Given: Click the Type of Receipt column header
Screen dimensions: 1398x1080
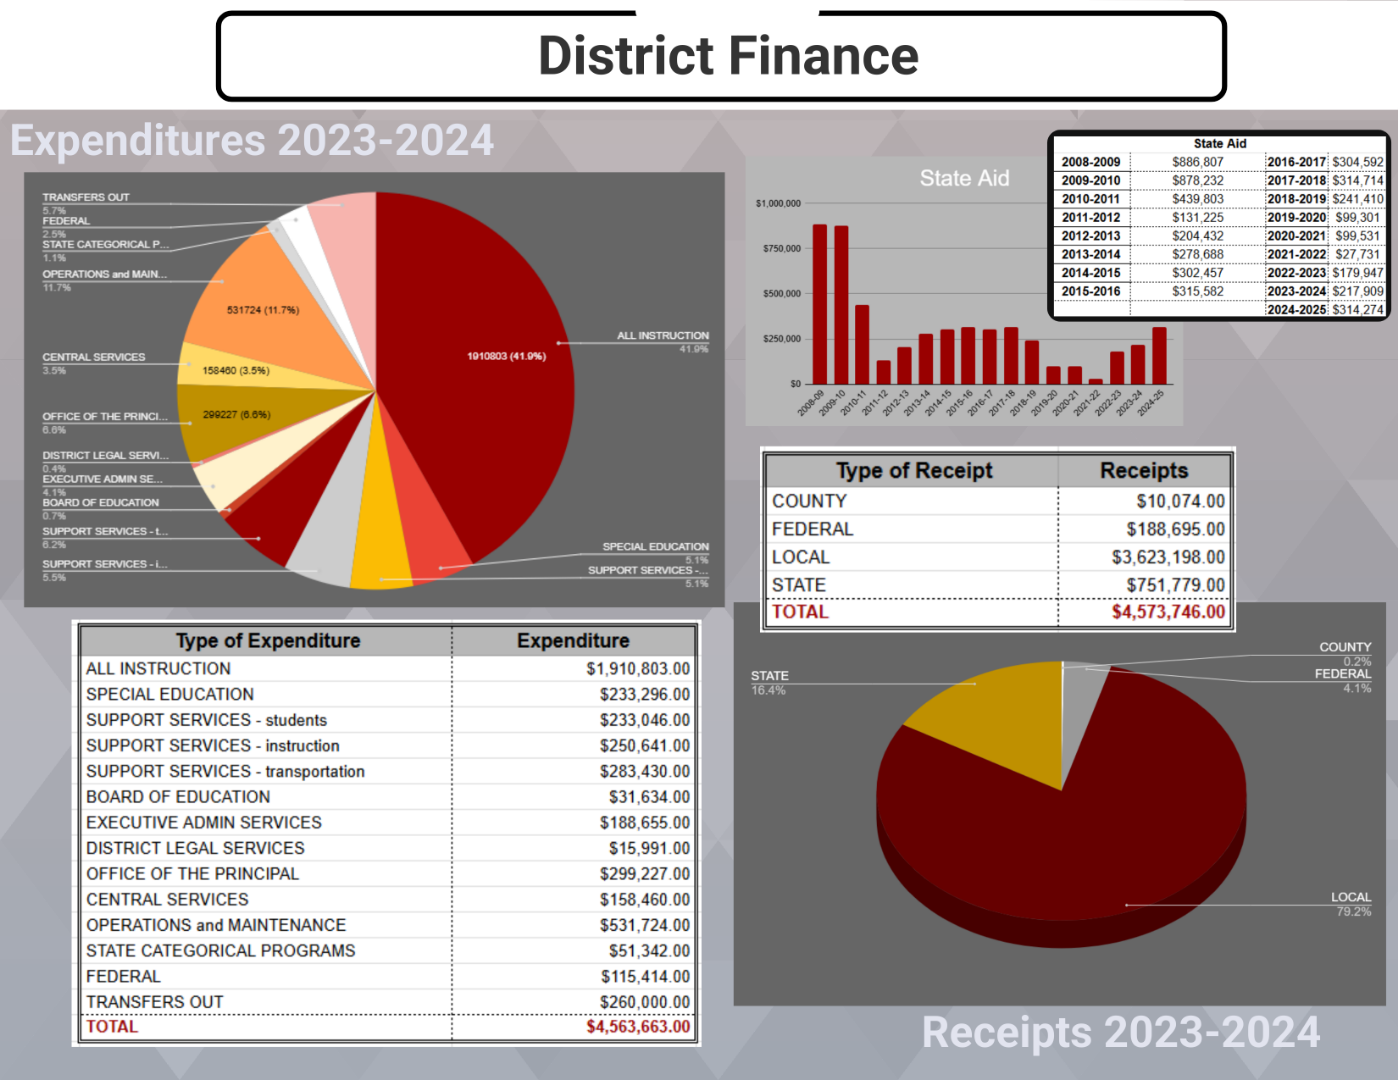Looking at the screenshot, I should tap(913, 471).
